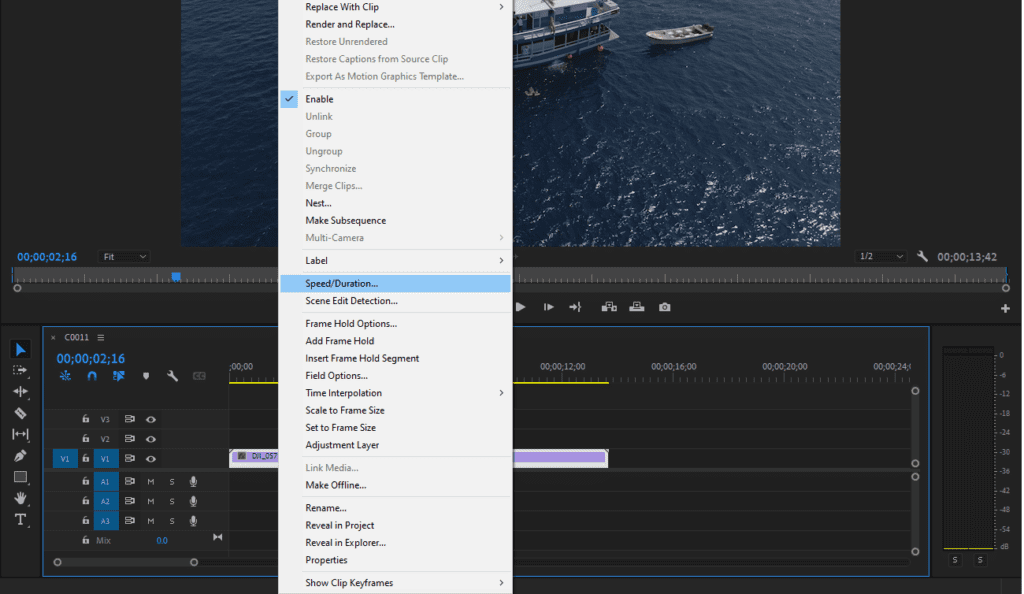Open the Fit zoom level dropdown
This screenshot has height=594, width=1024.
122,257
